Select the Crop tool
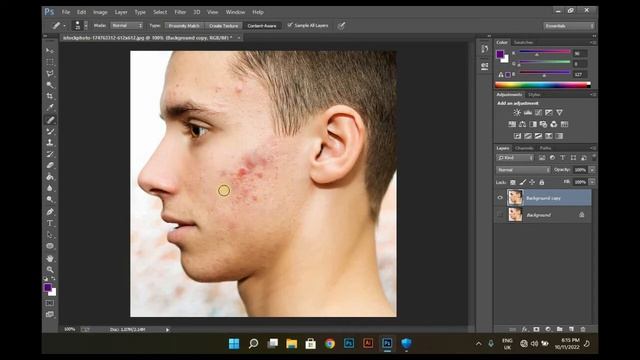The image size is (640, 360). [50, 96]
